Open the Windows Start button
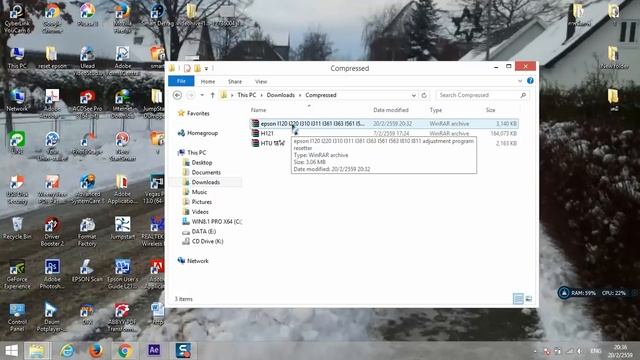Screen dimensions: 640x360 tap(11, 350)
